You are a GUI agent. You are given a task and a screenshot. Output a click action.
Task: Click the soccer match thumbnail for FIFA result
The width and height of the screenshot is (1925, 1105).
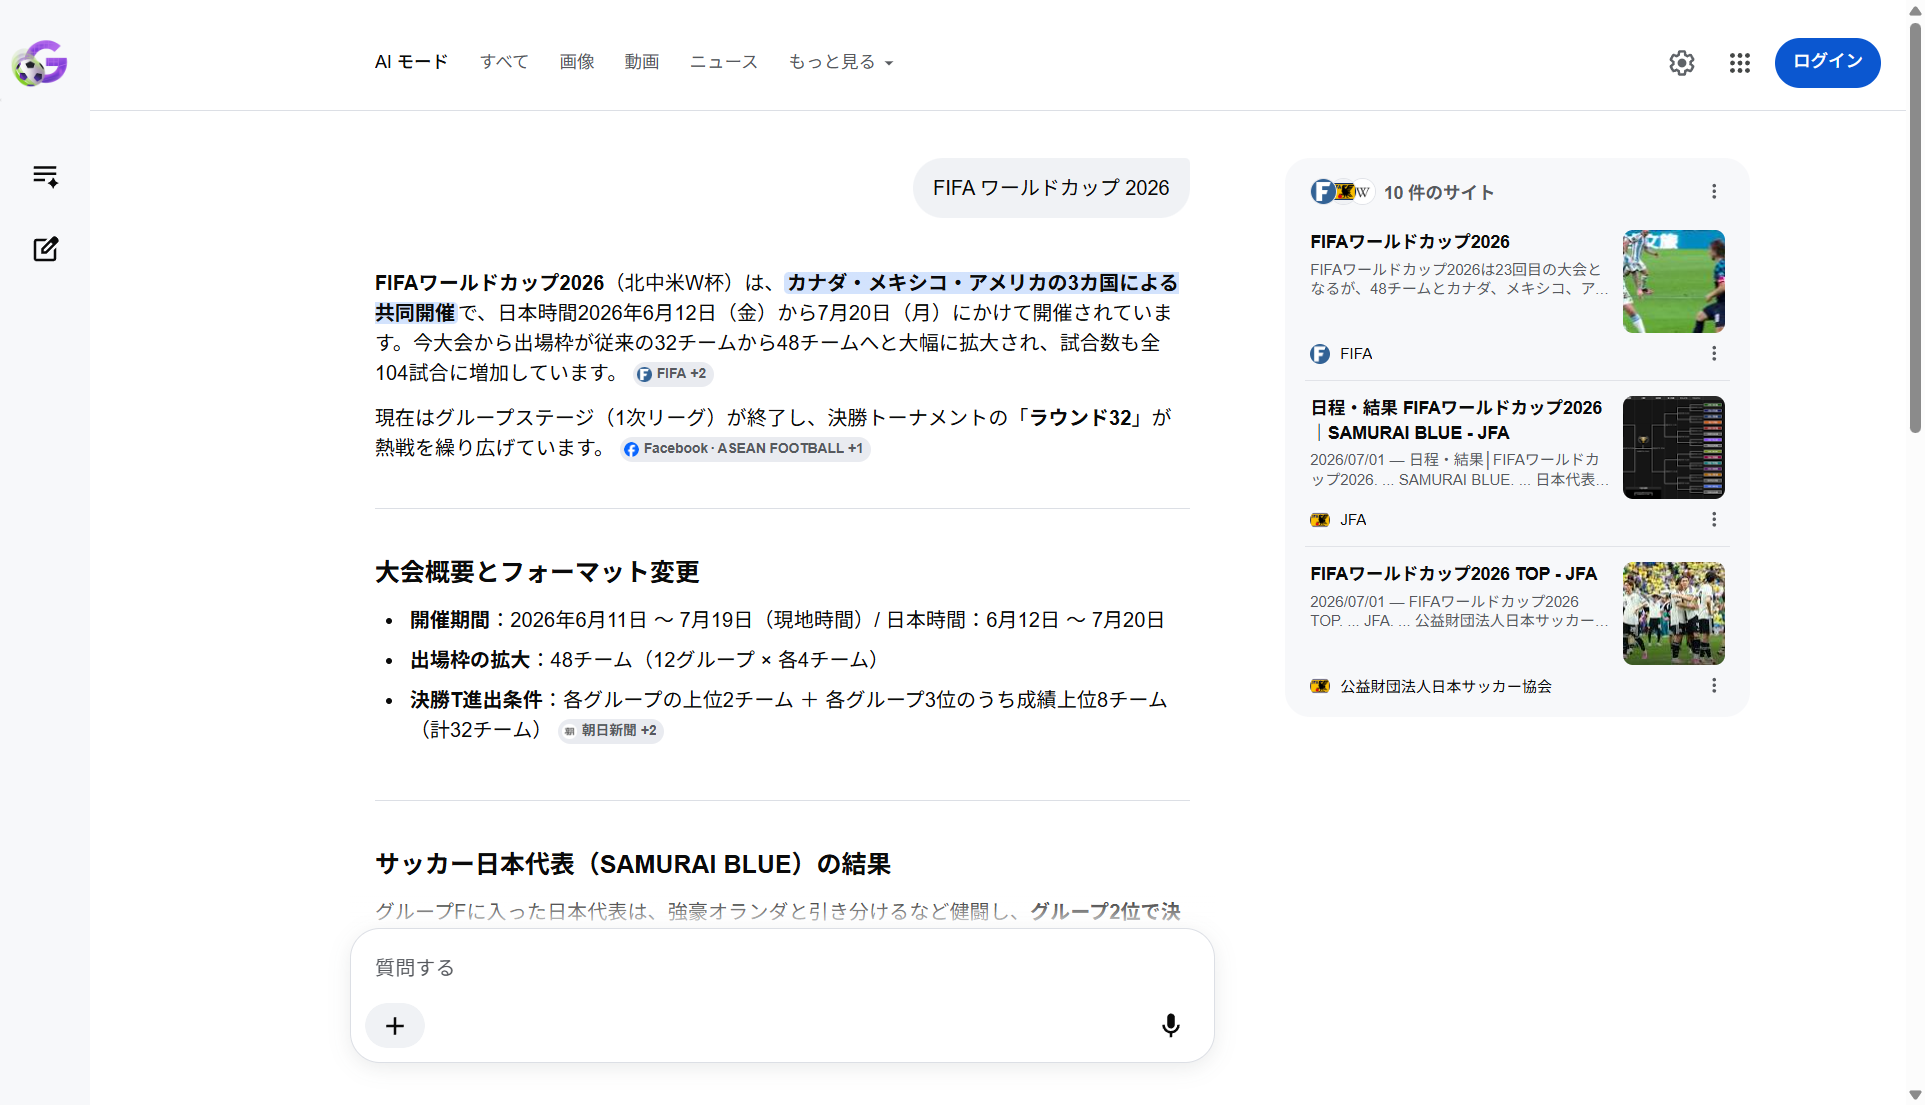point(1673,281)
